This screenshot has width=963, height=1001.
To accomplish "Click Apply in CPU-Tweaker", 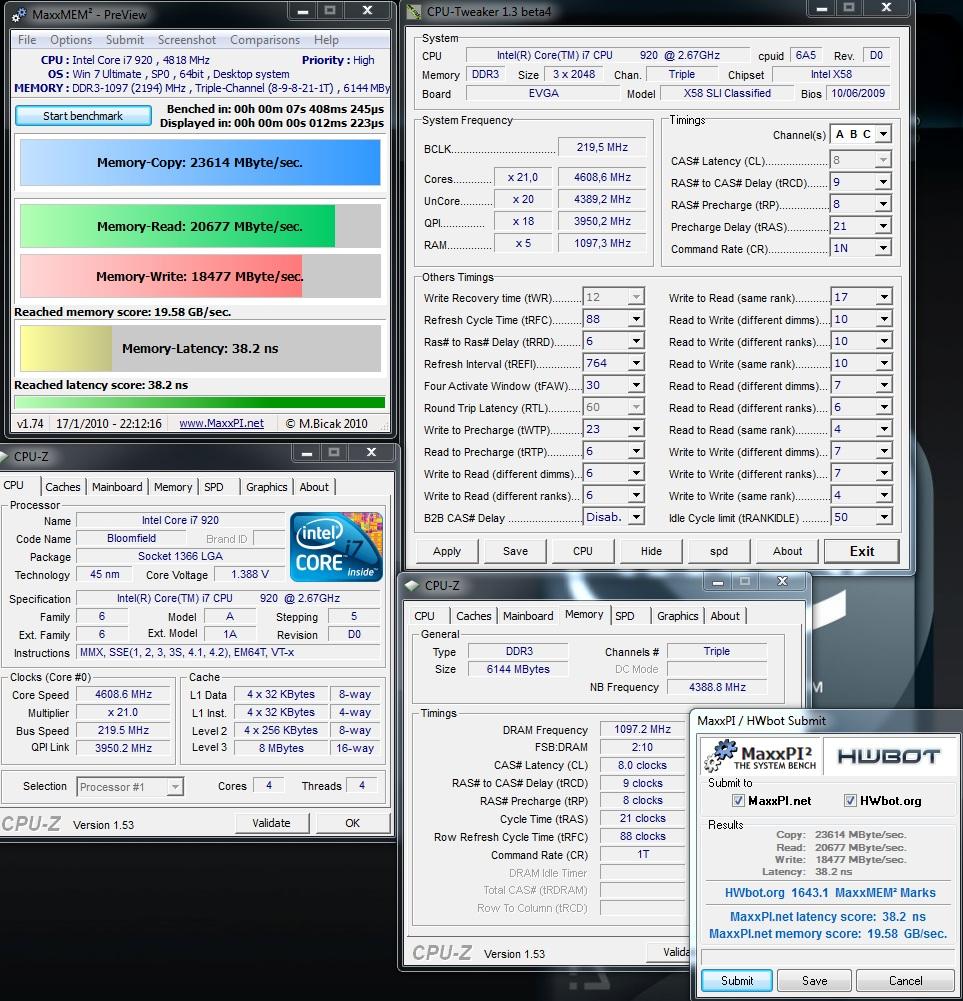I will pos(446,551).
